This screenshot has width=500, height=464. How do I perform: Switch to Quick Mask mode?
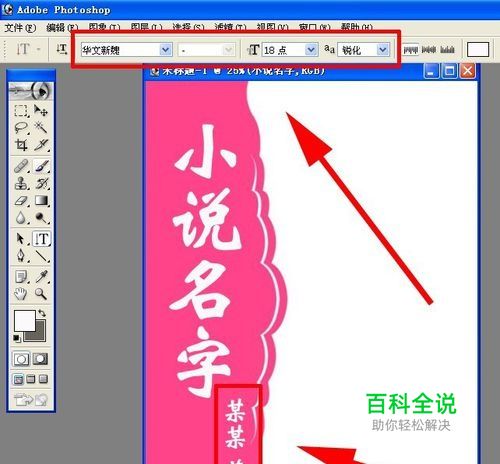(40, 359)
